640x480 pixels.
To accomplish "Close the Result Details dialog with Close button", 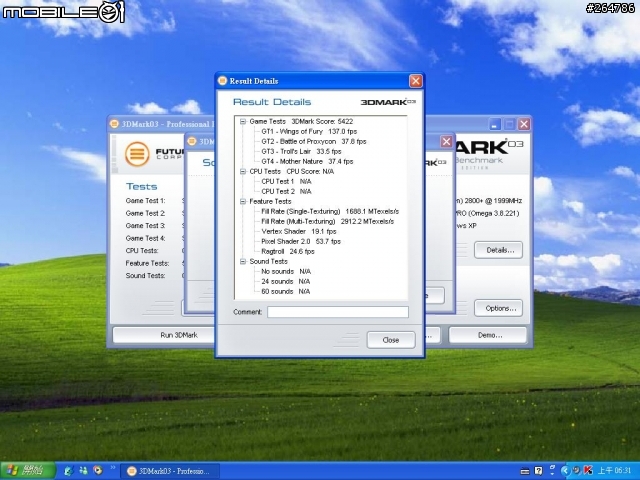I will (x=391, y=340).
